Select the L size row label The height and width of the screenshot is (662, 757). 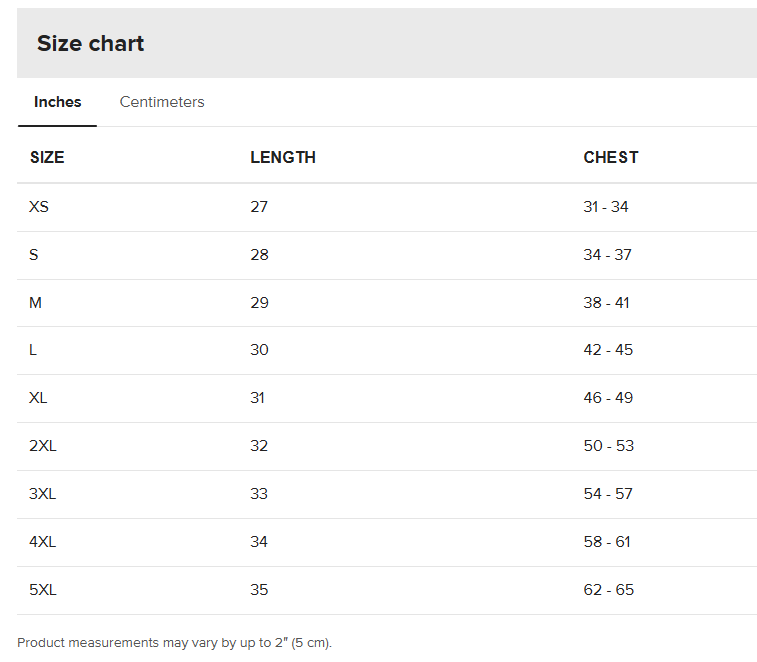34,350
